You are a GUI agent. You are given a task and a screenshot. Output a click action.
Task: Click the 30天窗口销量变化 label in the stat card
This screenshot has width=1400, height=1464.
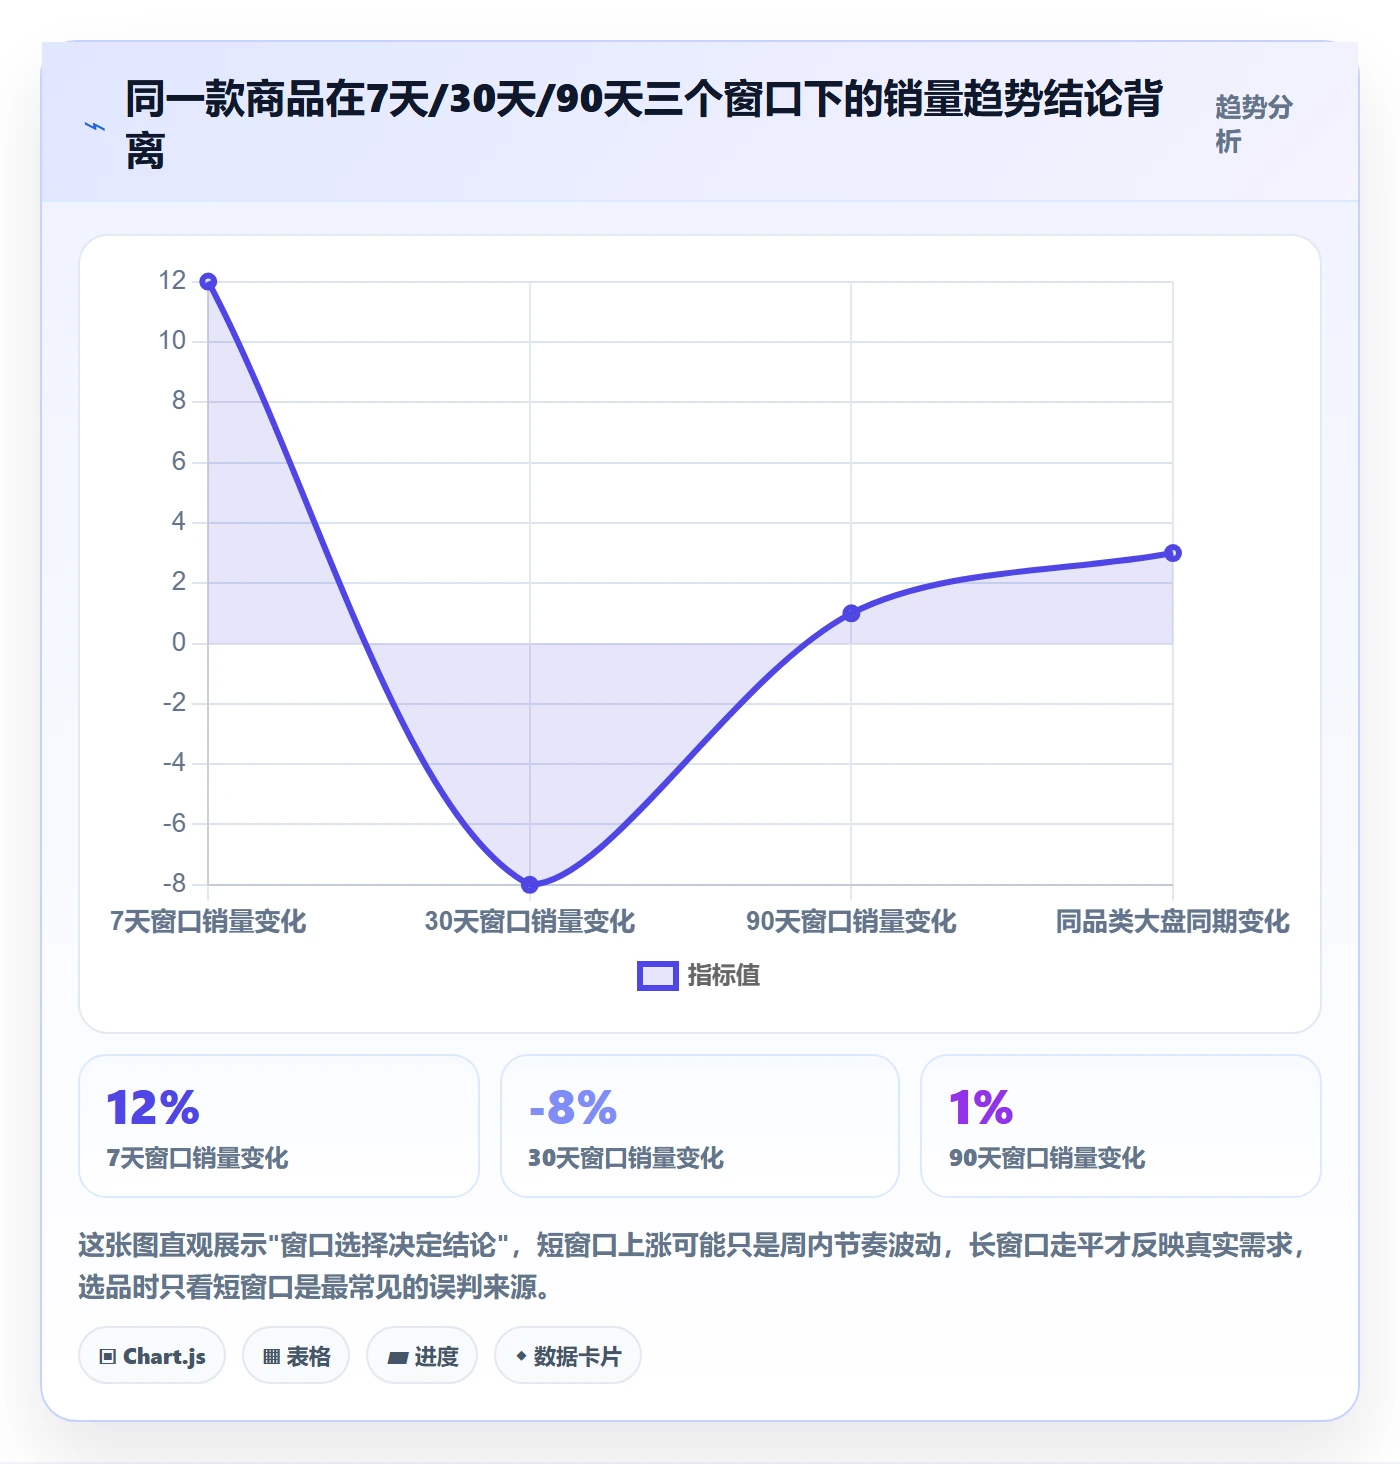tap(626, 1158)
